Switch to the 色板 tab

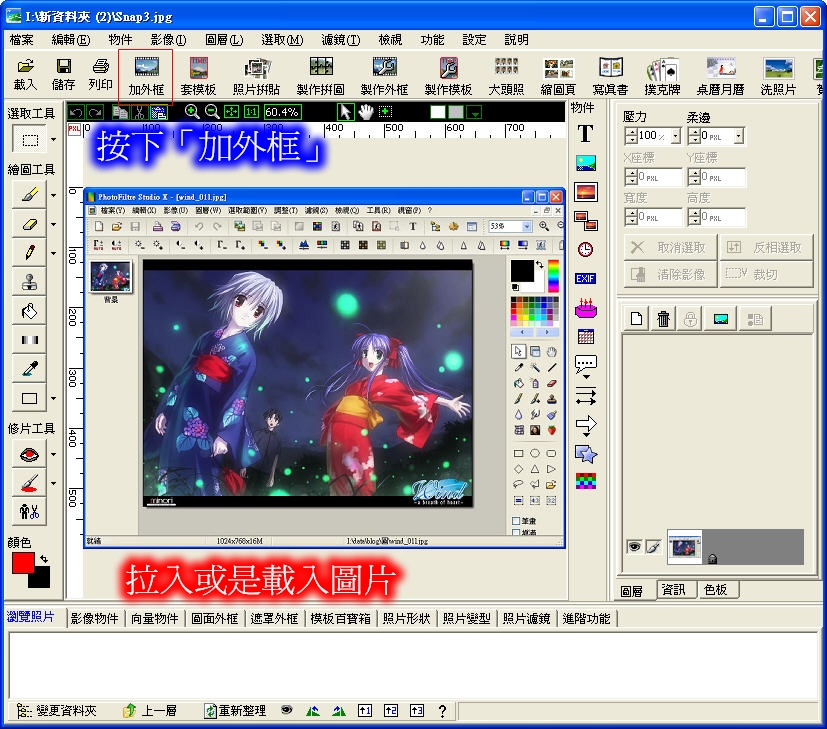pos(716,589)
